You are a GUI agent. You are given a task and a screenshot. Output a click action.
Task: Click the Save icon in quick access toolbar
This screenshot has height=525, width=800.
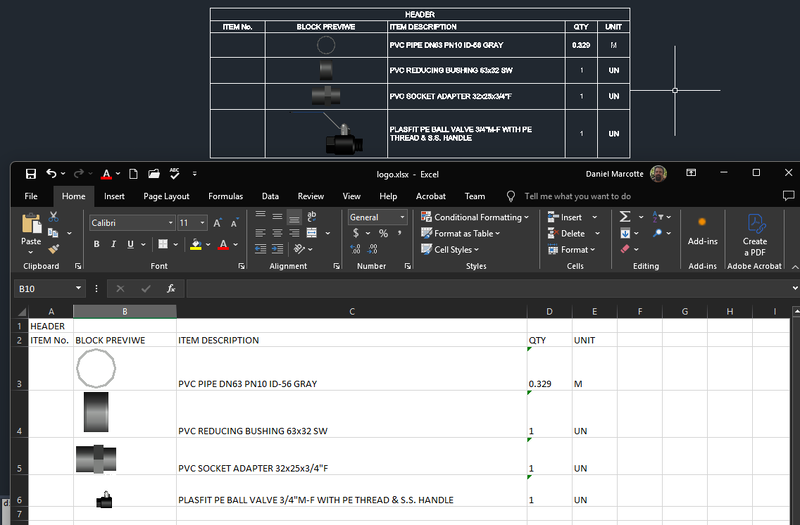tap(31, 174)
